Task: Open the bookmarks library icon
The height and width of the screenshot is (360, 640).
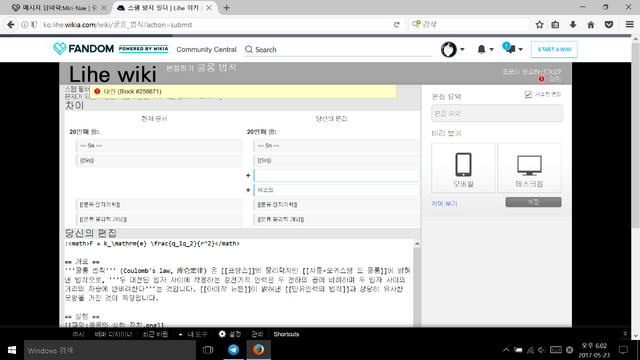Action: (x=555, y=25)
